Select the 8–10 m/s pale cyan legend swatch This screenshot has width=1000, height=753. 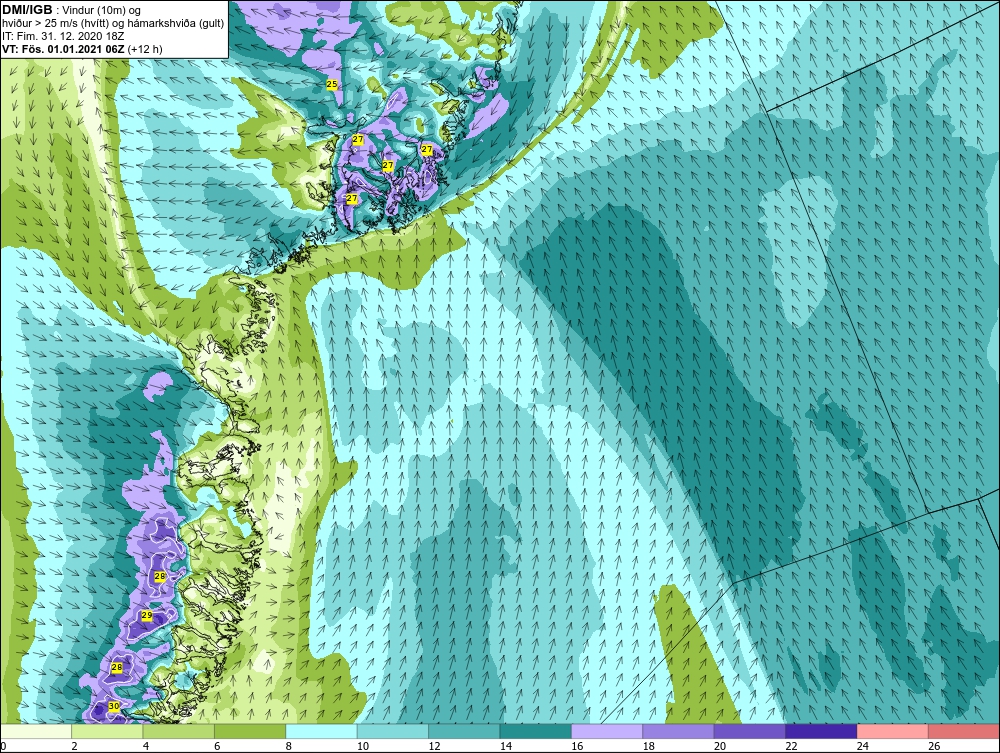pyautogui.click(x=321, y=731)
